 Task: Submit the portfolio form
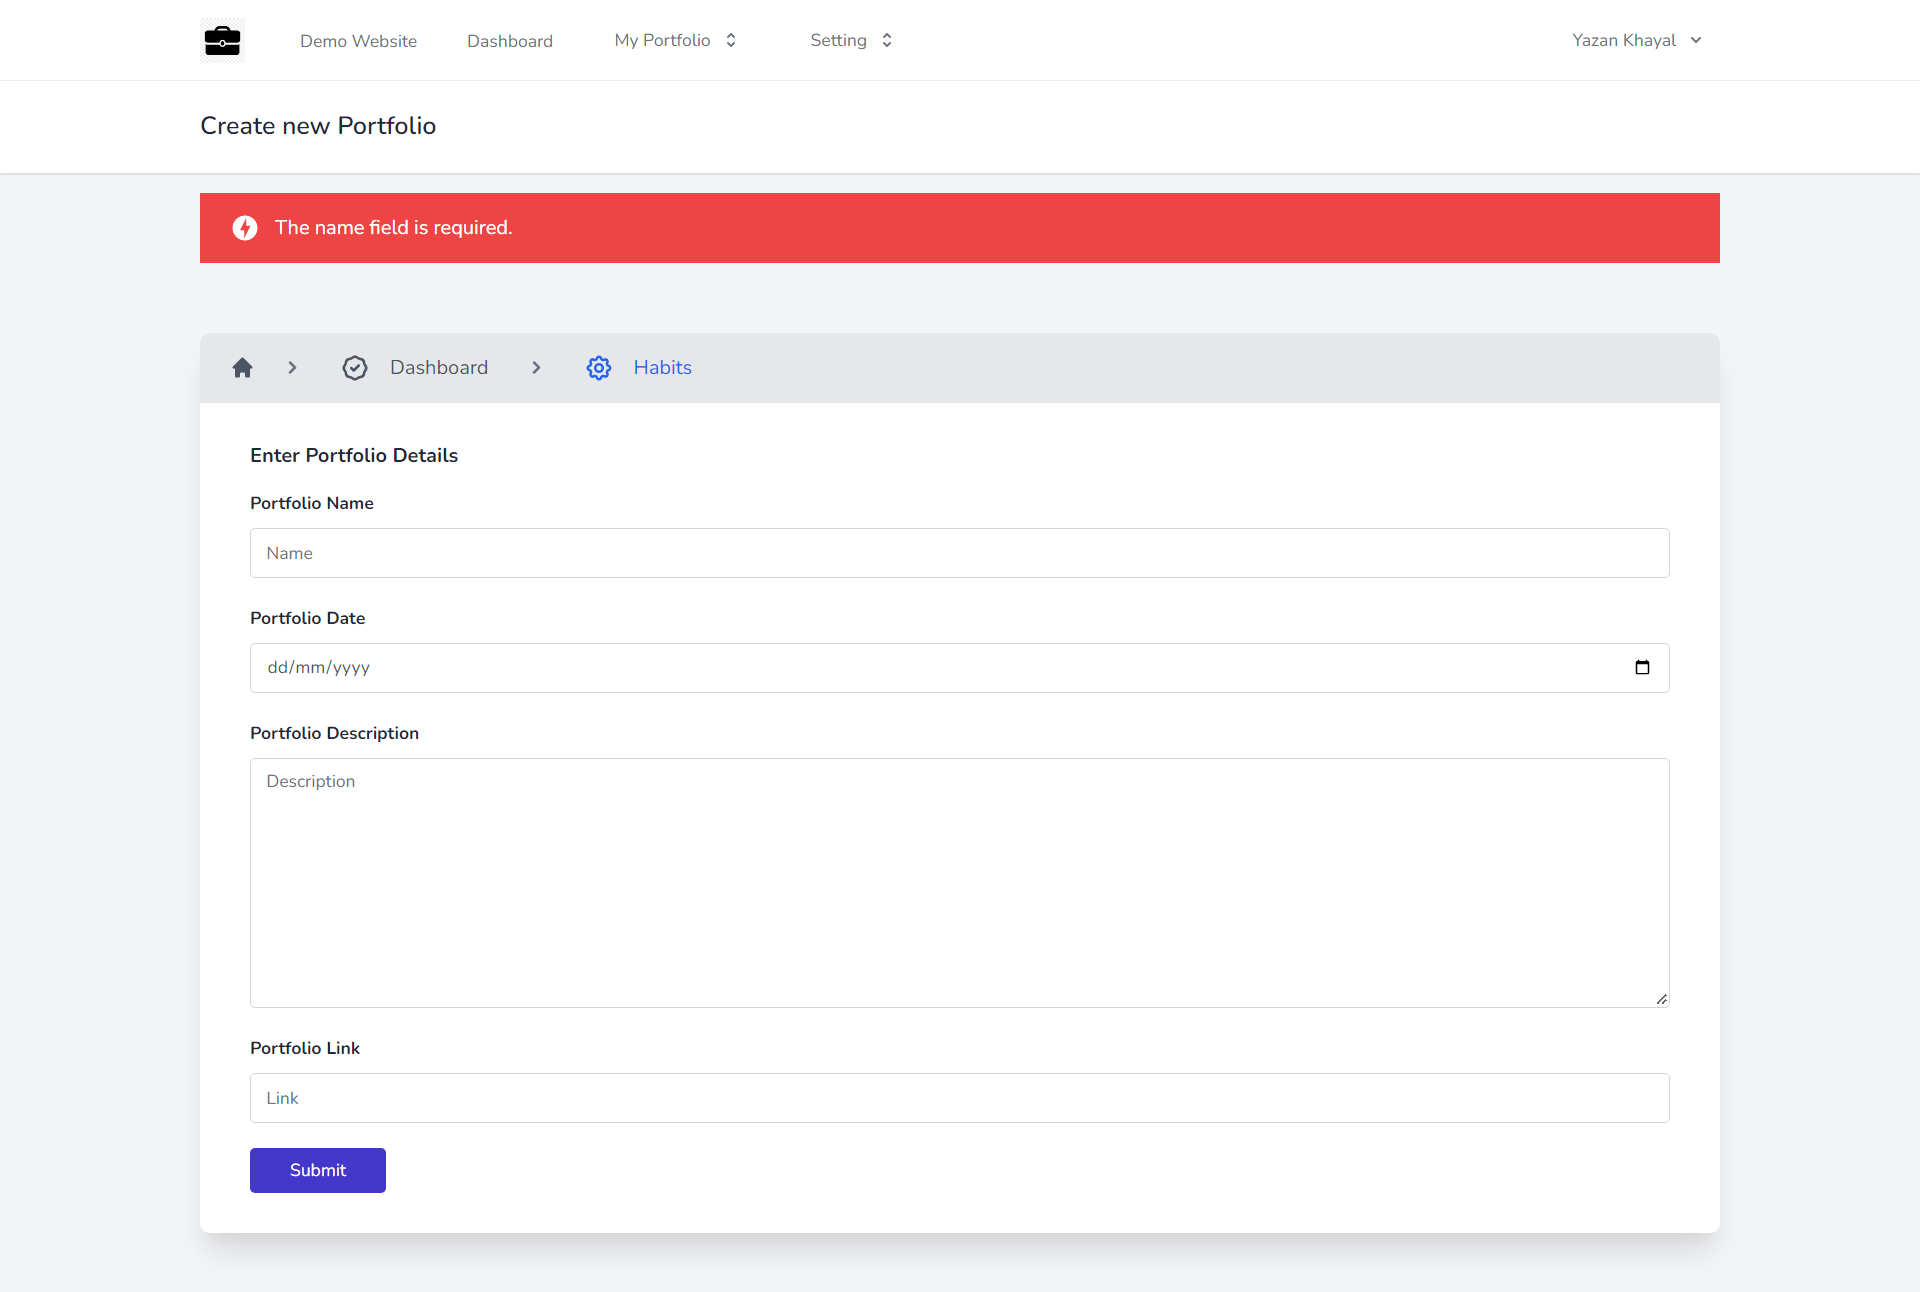point(318,1170)
